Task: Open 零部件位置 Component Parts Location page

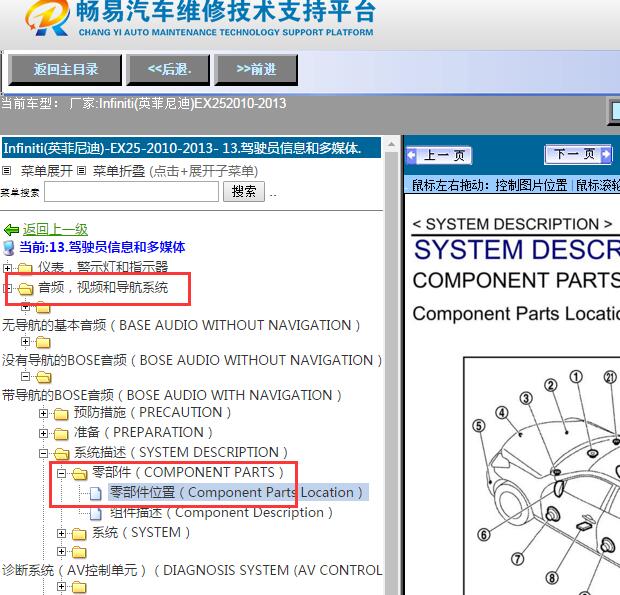Action: point(236,493)
